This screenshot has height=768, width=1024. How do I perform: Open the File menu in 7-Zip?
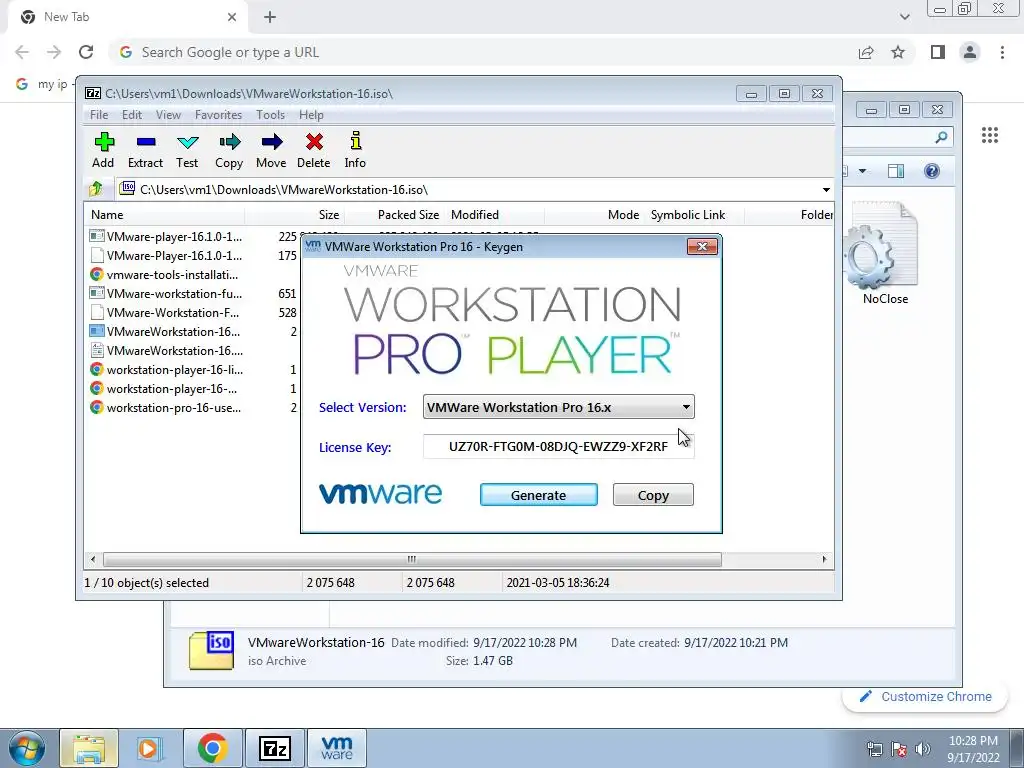pos(99,115)
